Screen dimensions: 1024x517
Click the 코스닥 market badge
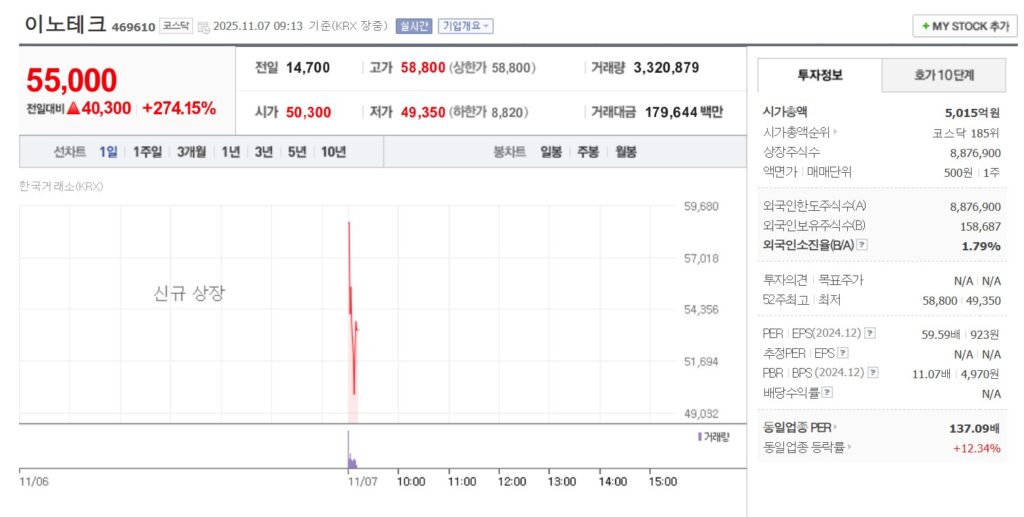point(176,26)
